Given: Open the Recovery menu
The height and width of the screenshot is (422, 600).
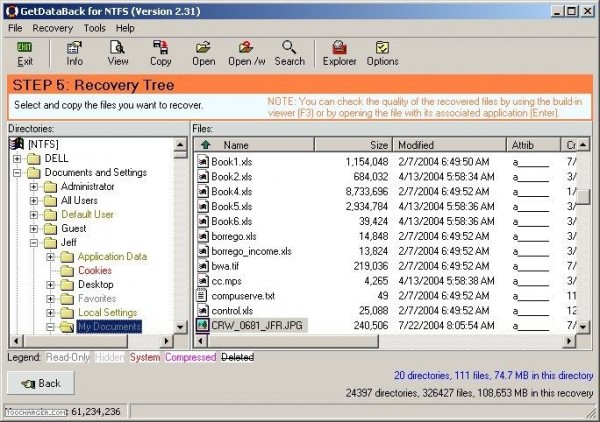Looking at the screenshot, I should coord(53,28).
